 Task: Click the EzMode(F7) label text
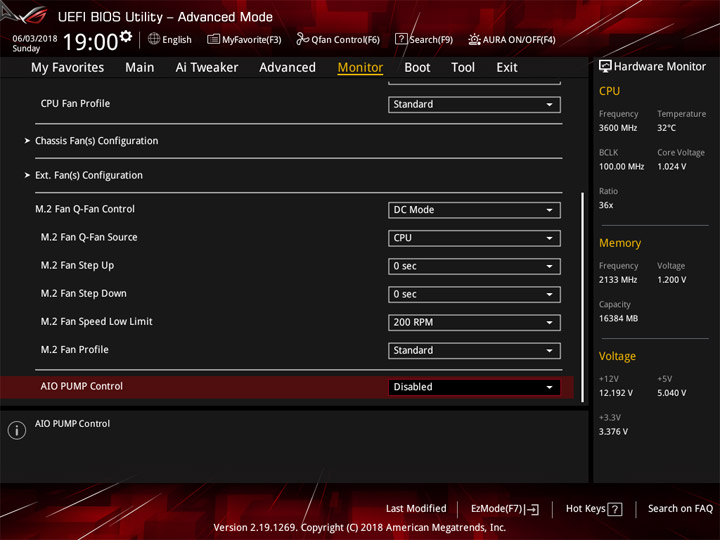tap(496, 508)
